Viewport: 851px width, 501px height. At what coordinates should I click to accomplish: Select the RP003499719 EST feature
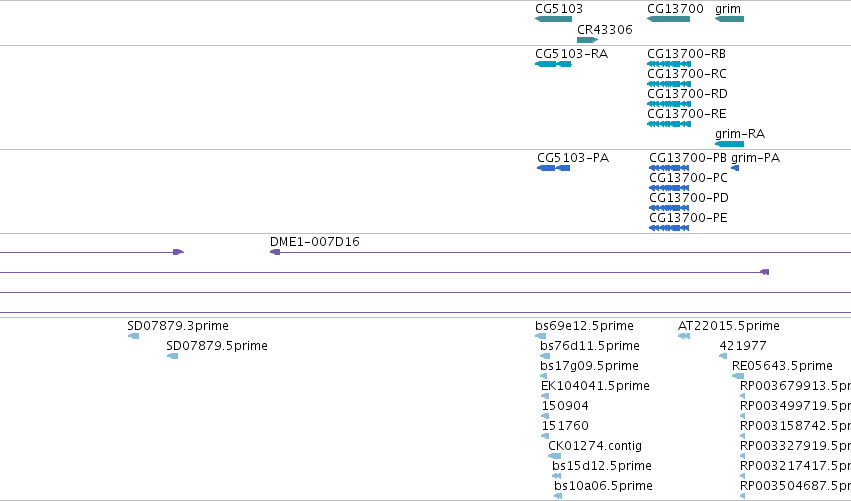(x=742, y=416)
